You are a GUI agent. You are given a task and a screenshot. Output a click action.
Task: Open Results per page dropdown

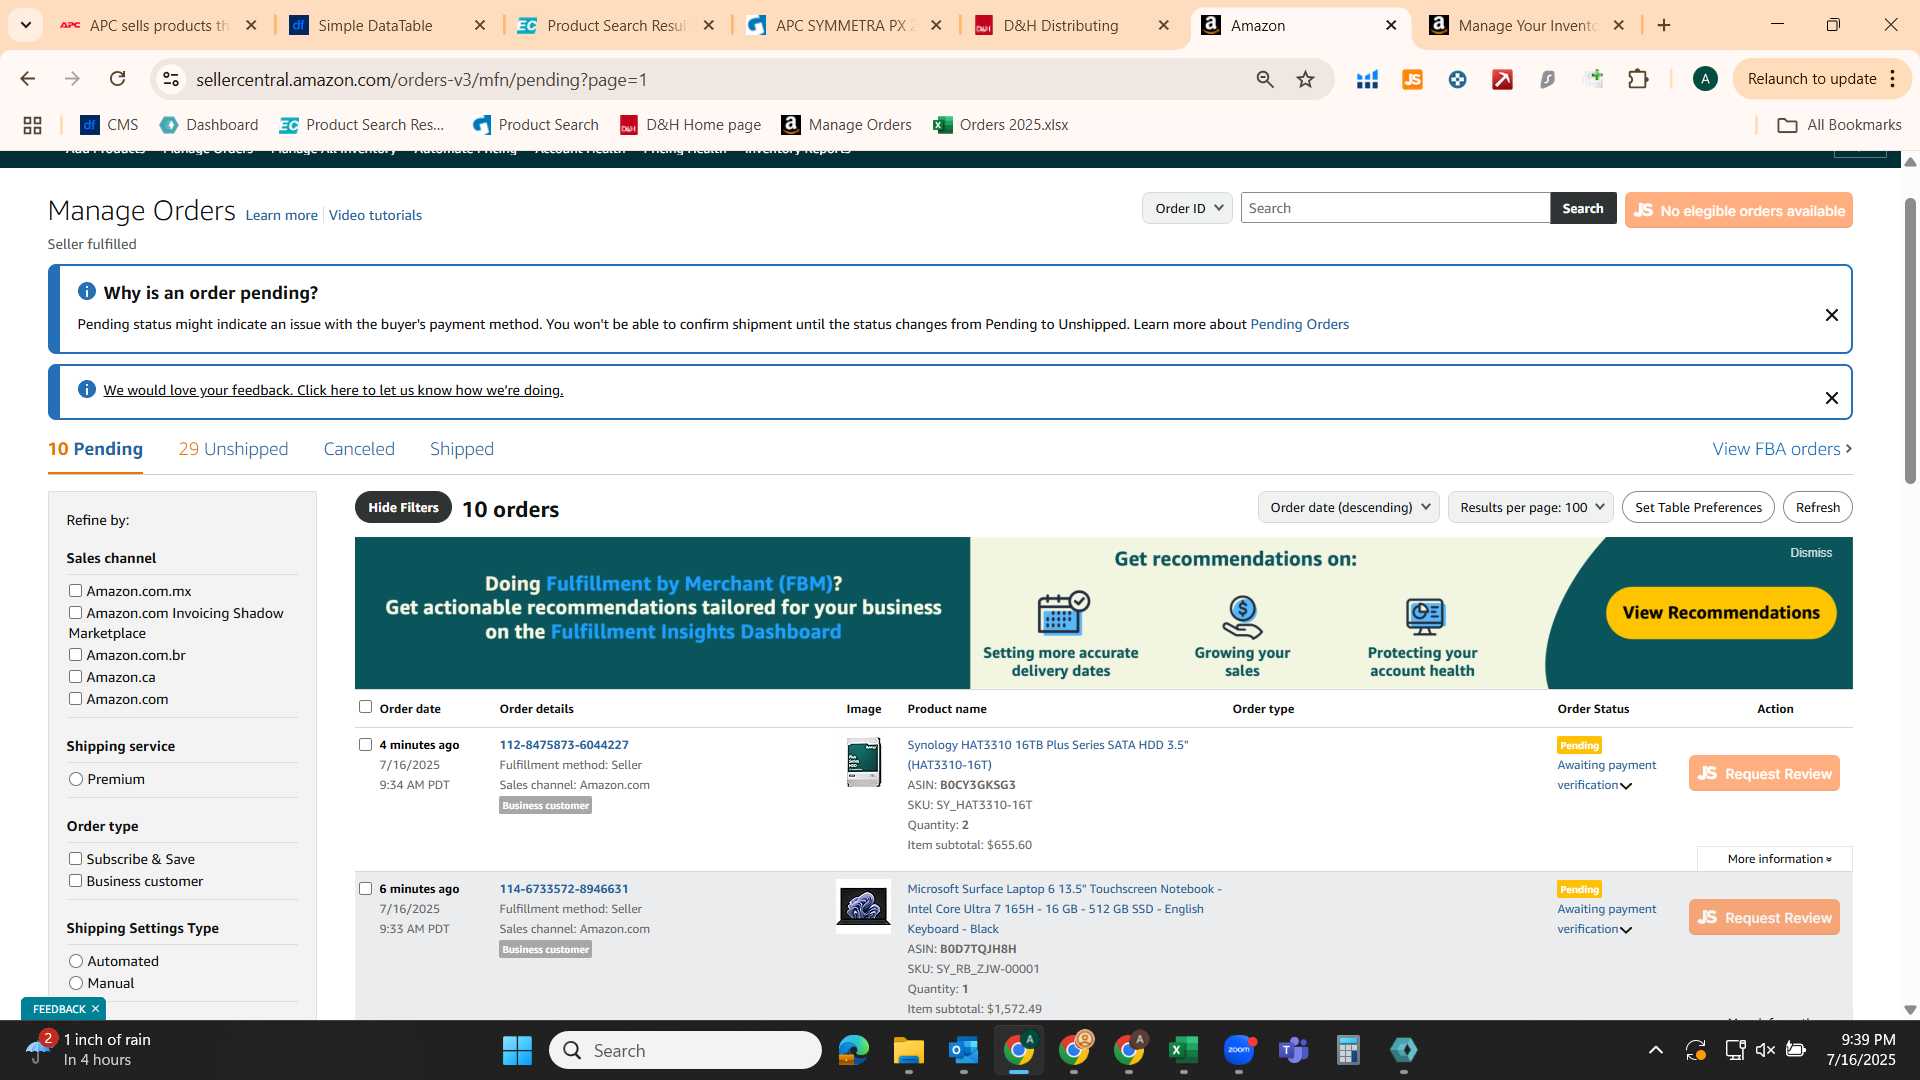point(1530,507)
